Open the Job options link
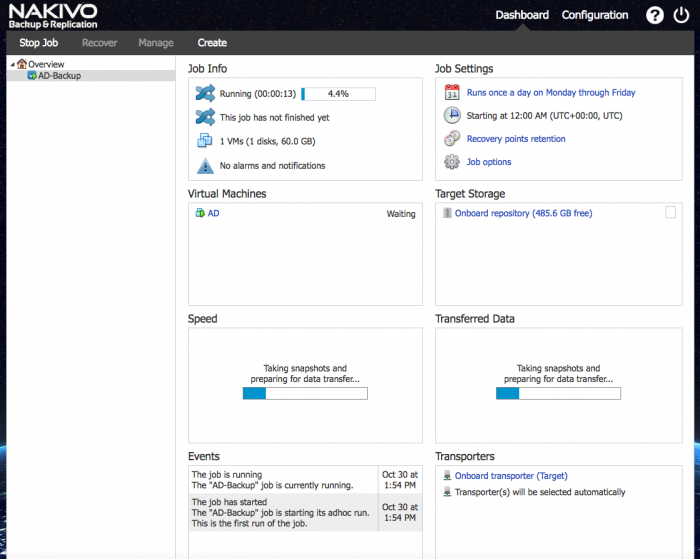Viewport: 700px width, 559px height. pos(489,162)
